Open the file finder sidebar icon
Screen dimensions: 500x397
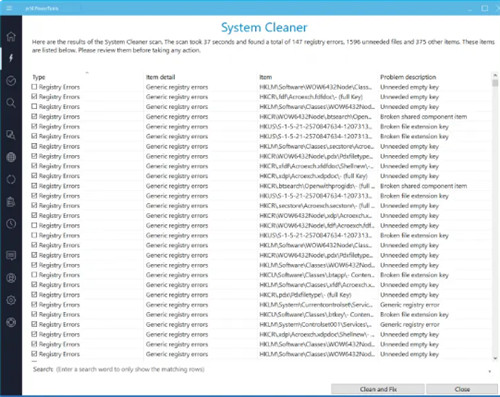pos(11,135)
